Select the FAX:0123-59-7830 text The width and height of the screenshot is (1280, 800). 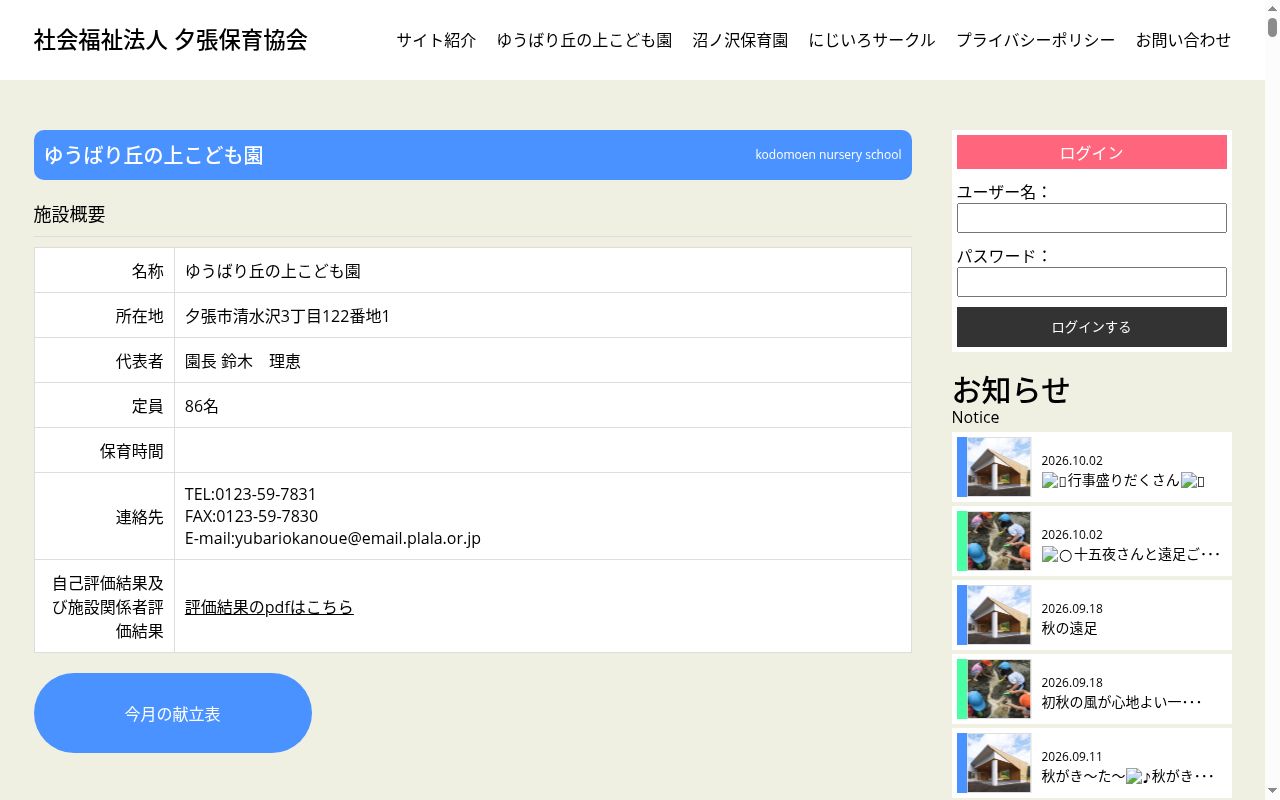[x=251, y=516]
